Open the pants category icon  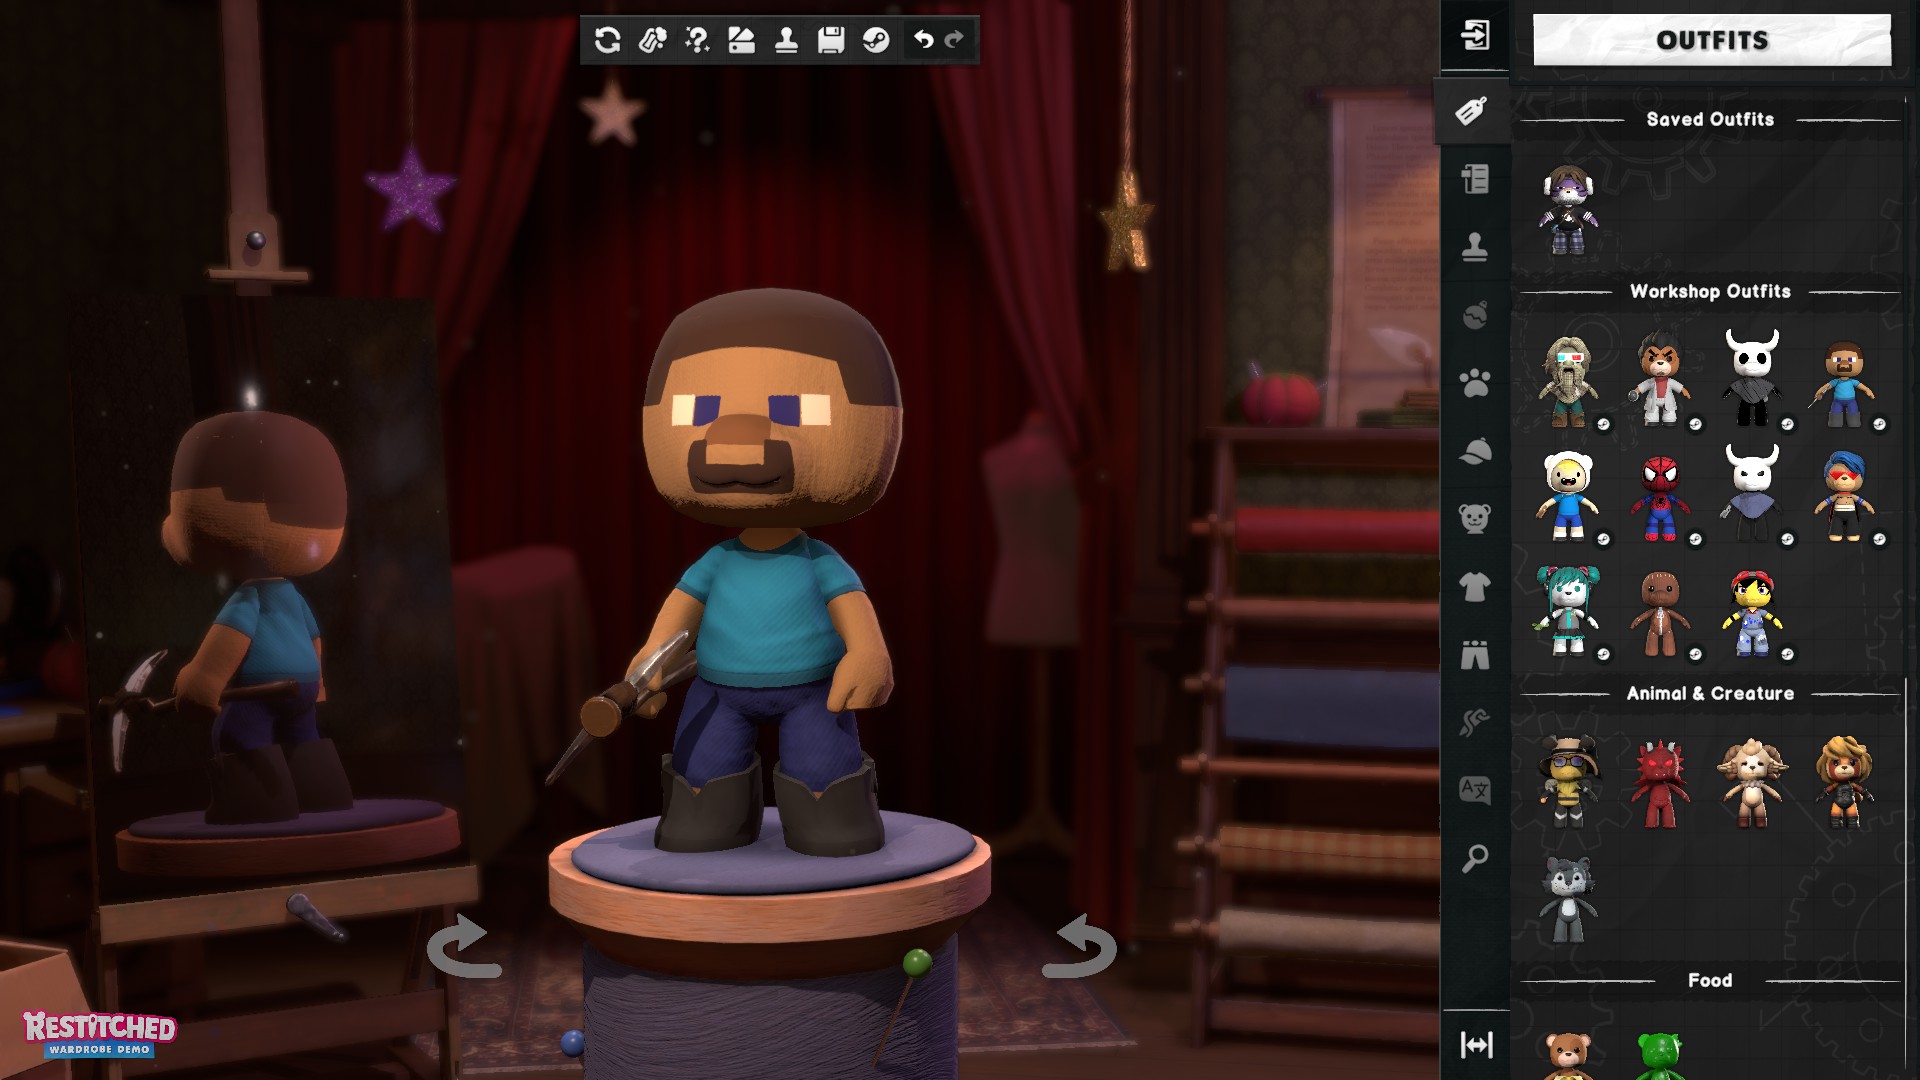tap(1475, 655)
